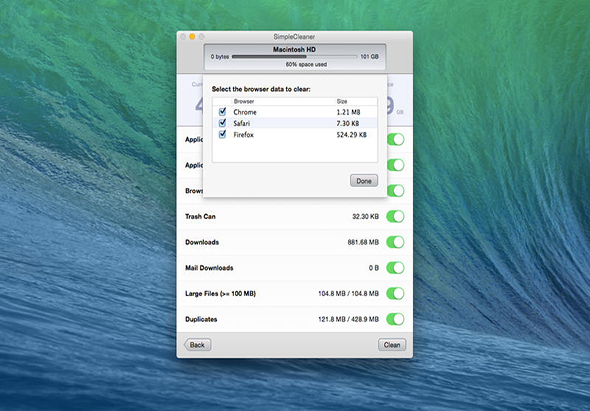Click the Size column header
Viewport: 590px width, 411px height.
click(x=342, y=101)
